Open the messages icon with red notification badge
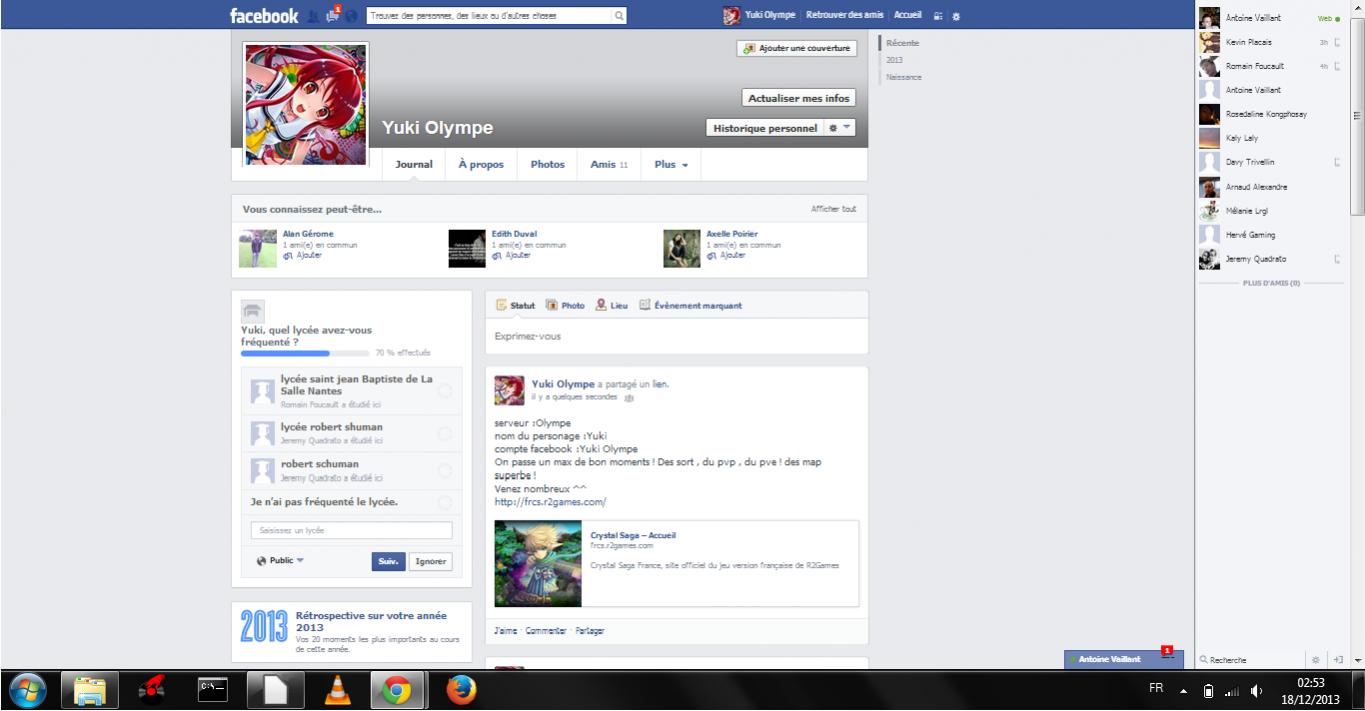This screenshot has width=1365, height=711. coord(333,16)
